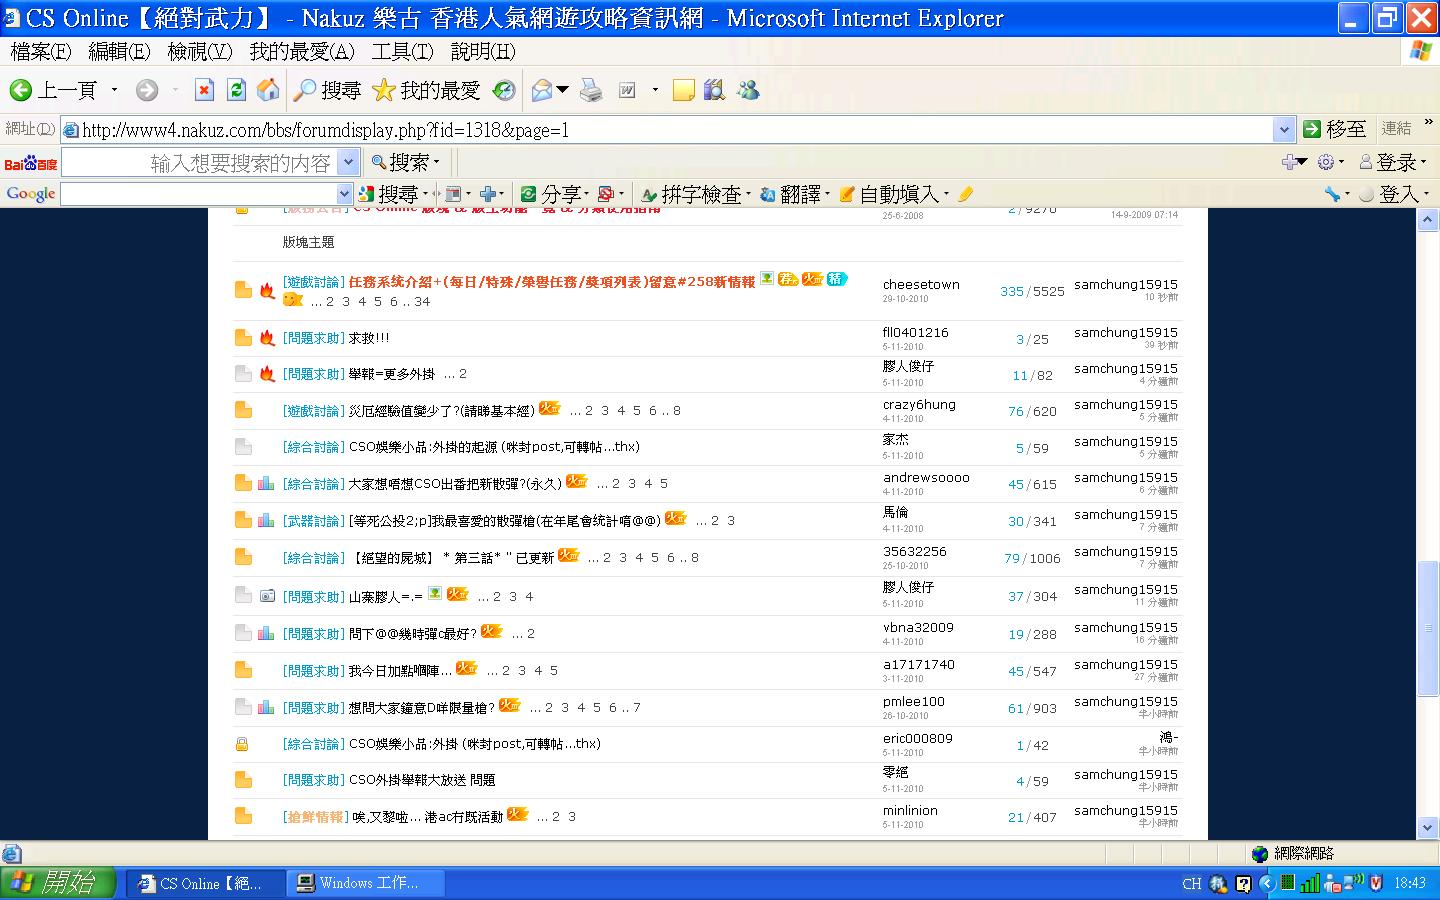Go to the browser Home page icon
This screenshot has width=1440, height=900.
point(268,91)
